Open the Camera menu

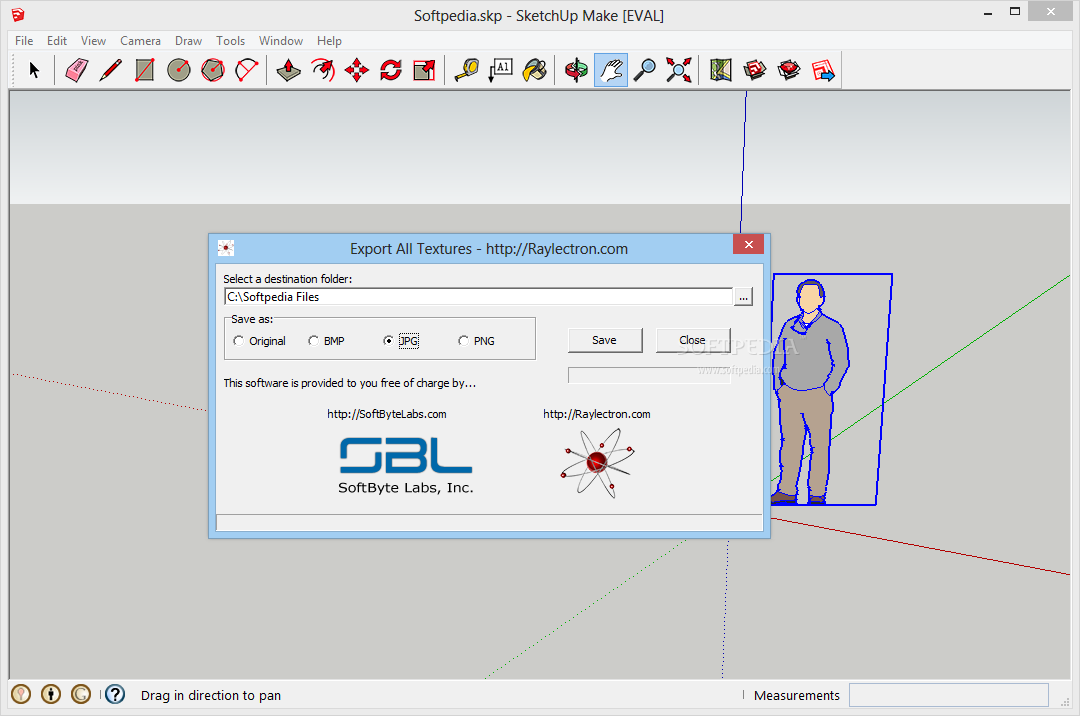[x=141, y=41]
